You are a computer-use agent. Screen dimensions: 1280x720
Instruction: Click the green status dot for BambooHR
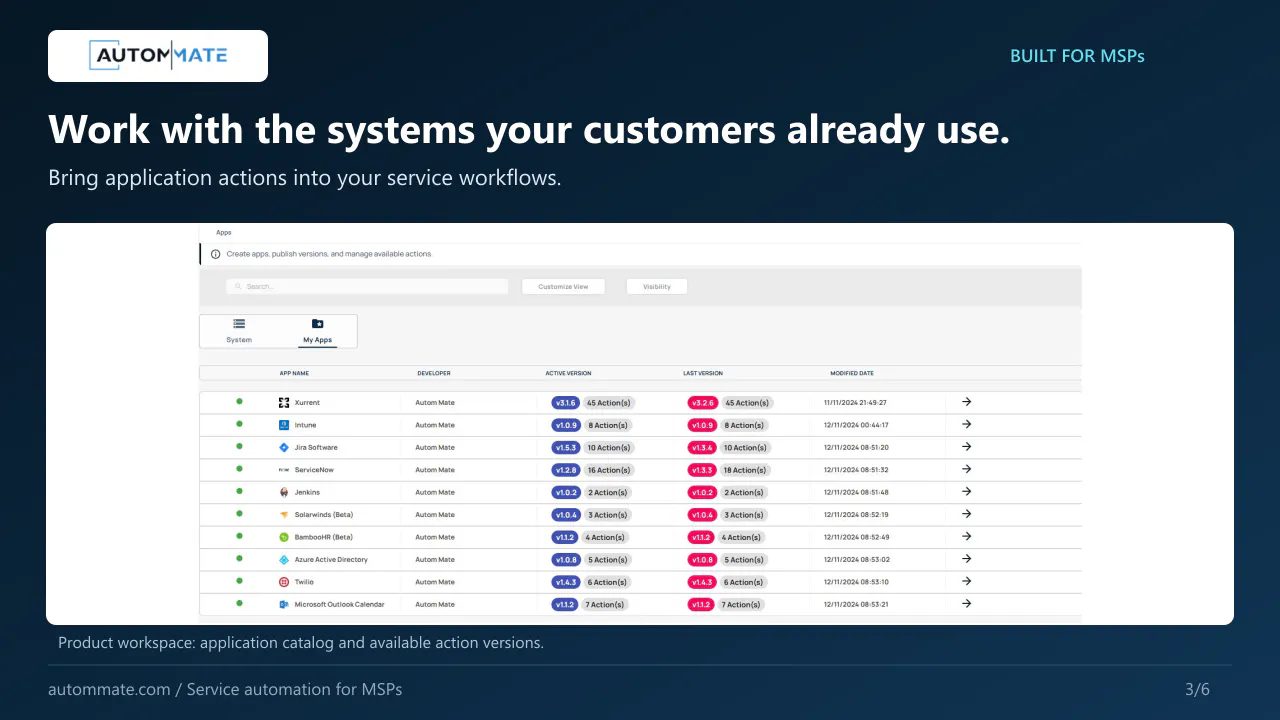click(x=239, y=536)
